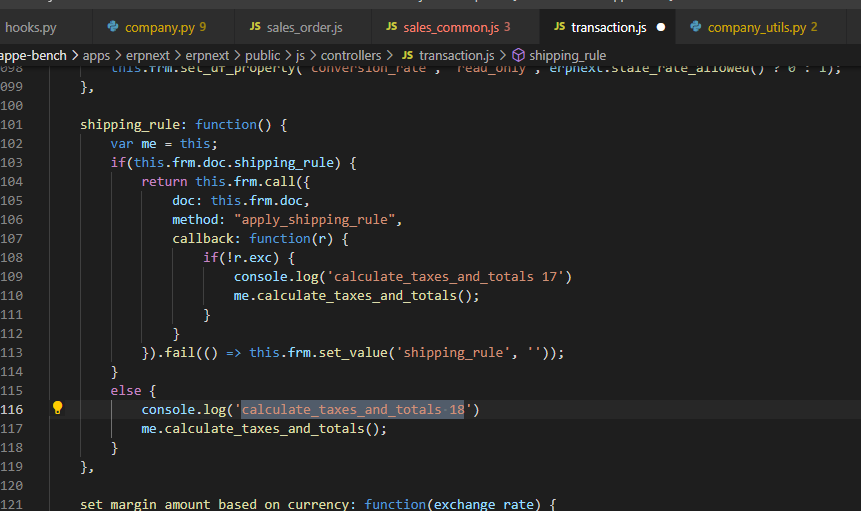The image size is (861, 511).
Task: Open the company.py tab
Action: coord(164,27)
